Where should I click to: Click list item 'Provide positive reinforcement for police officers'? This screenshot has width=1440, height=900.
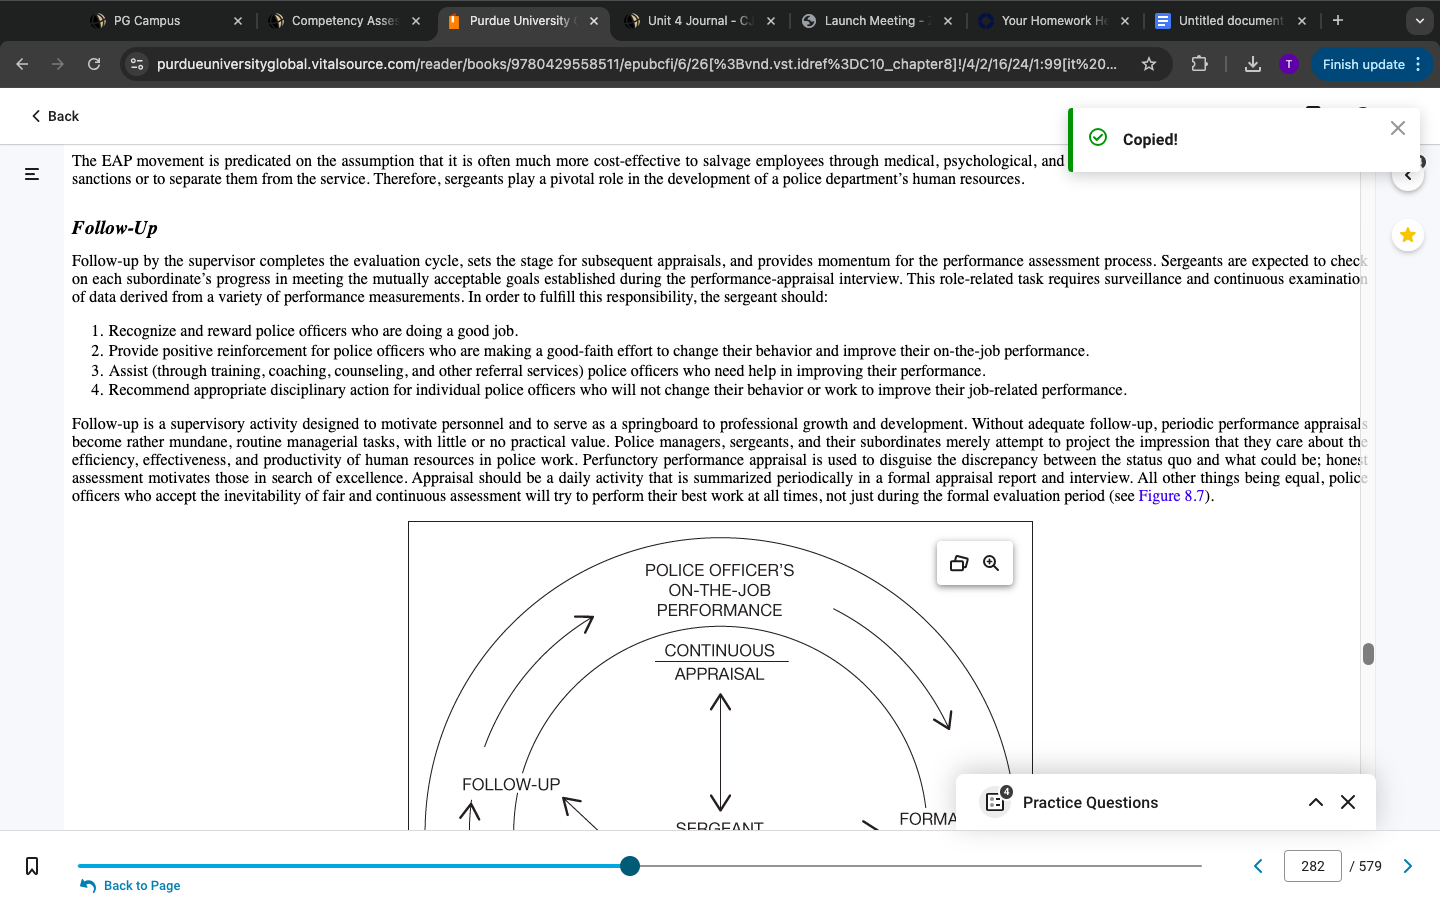[599, 351]
